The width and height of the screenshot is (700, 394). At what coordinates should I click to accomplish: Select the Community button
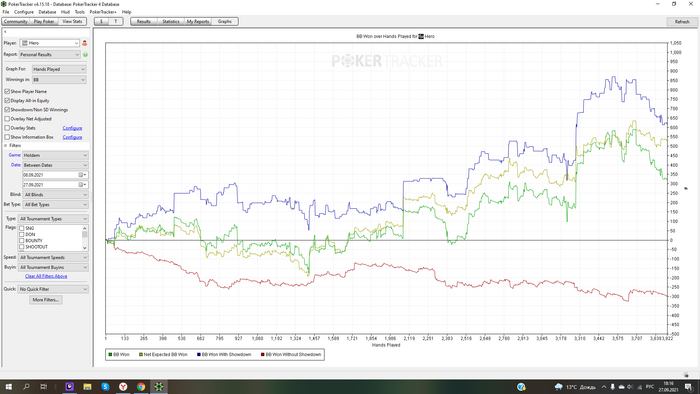(x=16, y=21)
